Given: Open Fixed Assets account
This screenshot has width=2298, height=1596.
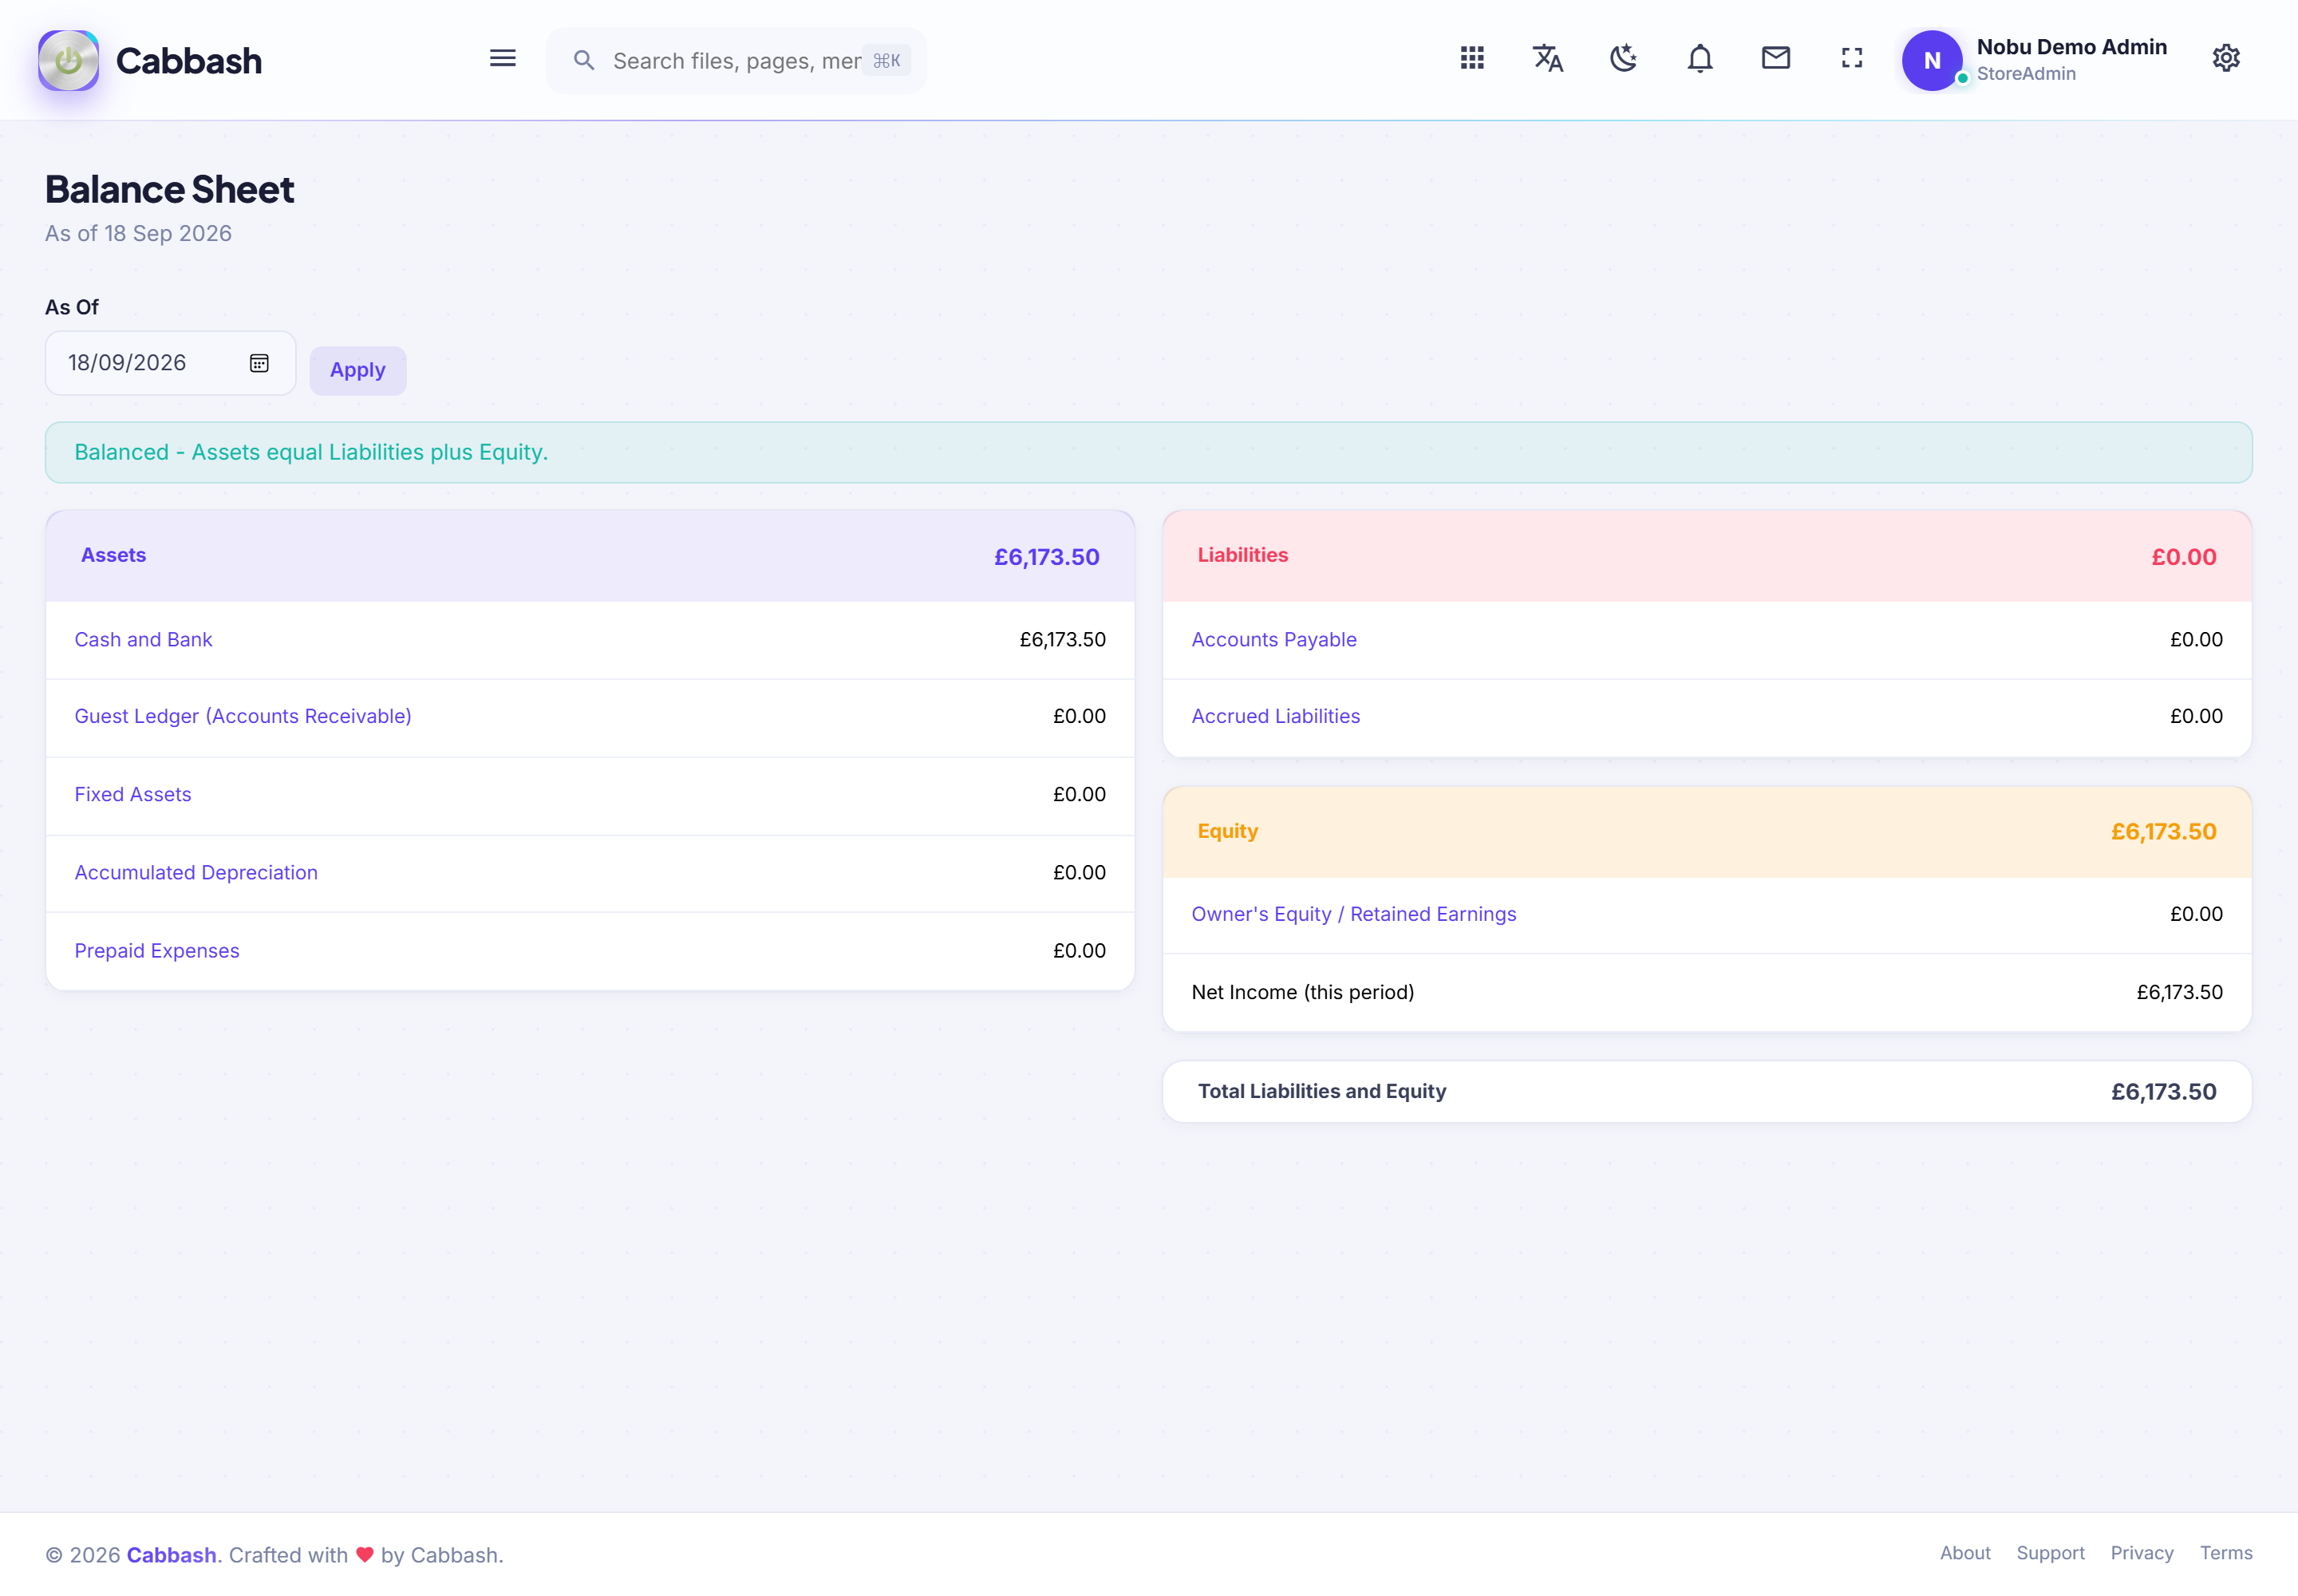Looking at the screenshot, I should [133, 794].
